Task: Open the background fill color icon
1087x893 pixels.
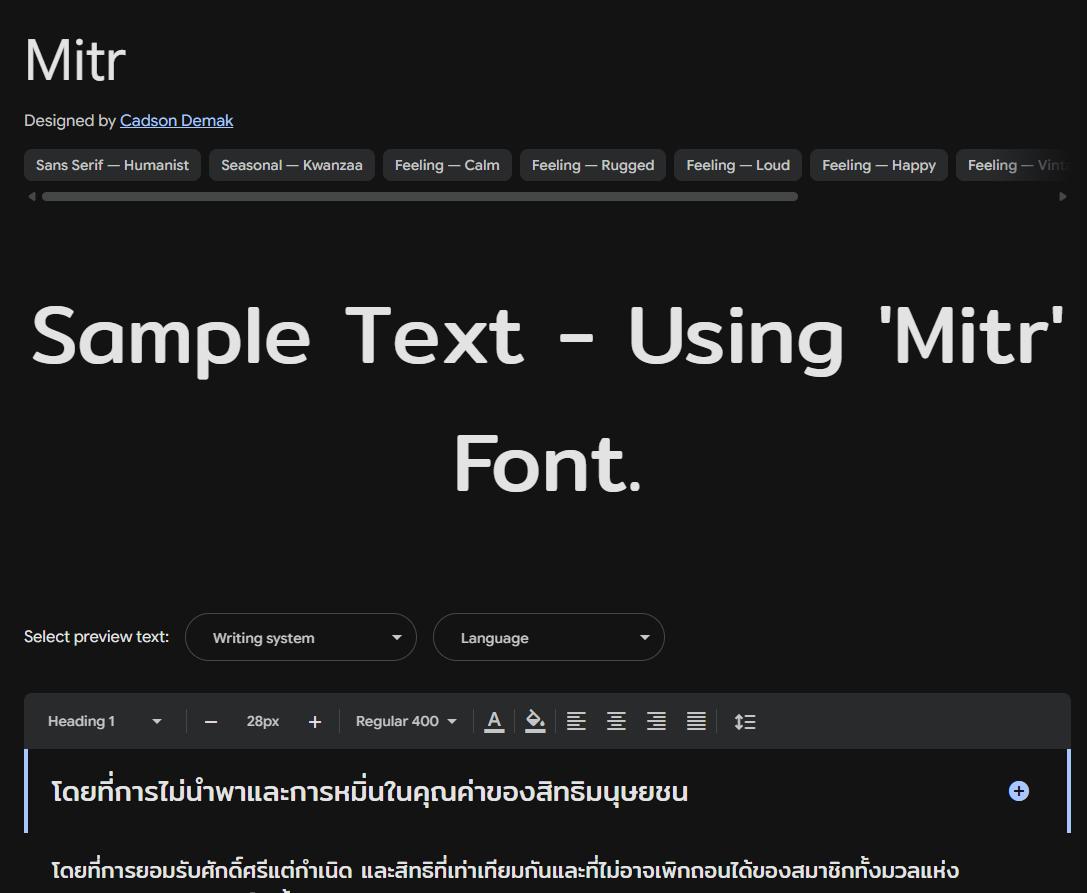Action: 534,722
